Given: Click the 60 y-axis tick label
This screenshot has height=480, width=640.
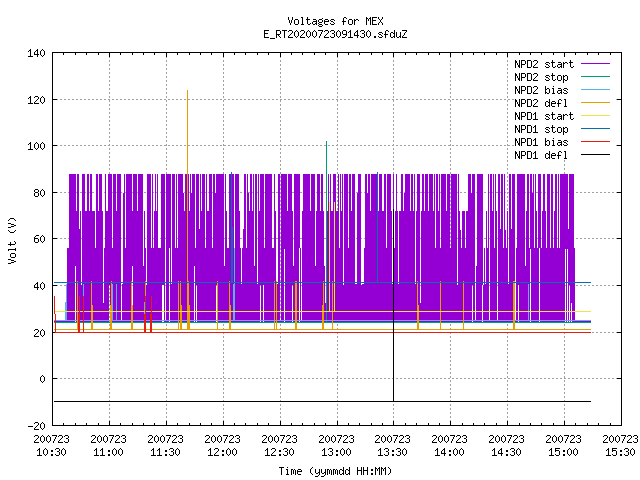Looking at the screenshot, I should tap(39, 239).
